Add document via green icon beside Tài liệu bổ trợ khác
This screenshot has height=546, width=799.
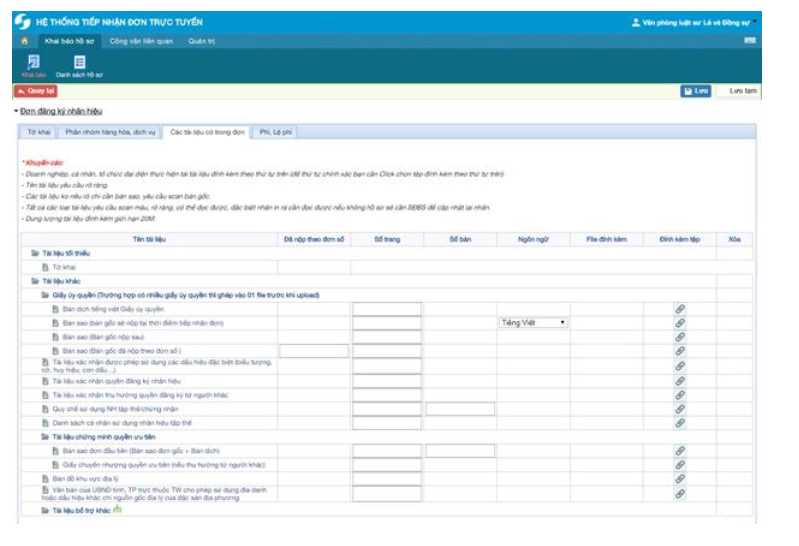tap(118, 509)
